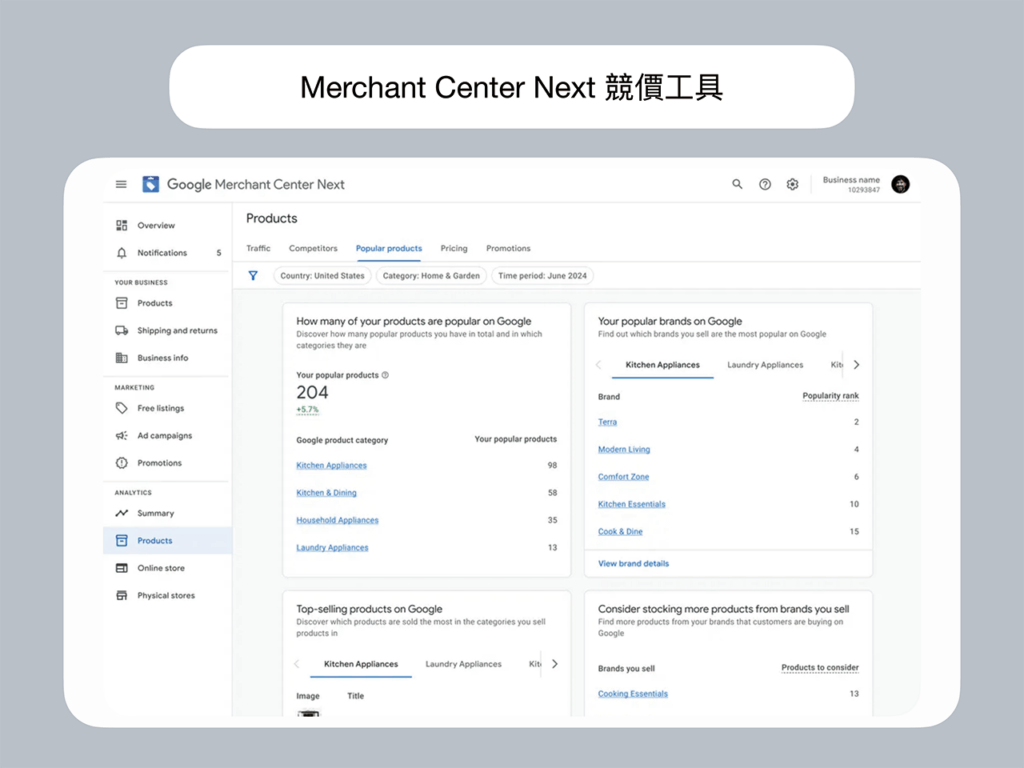Click the Shipping and returns truck icon
This screenshot has height=768, width=1024.
click(121, 330)
